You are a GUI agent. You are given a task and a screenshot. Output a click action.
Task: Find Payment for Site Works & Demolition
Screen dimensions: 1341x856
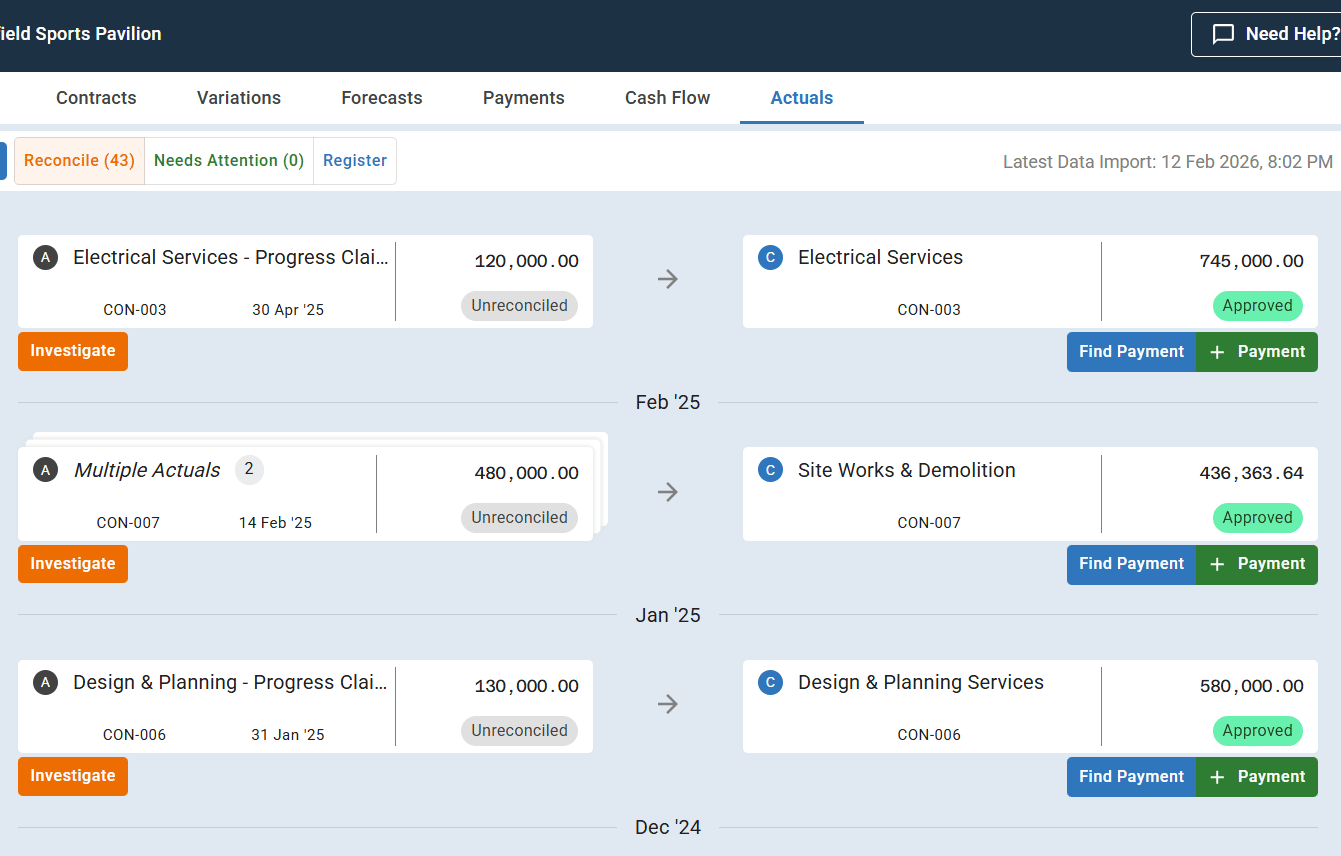point(1131,565)
